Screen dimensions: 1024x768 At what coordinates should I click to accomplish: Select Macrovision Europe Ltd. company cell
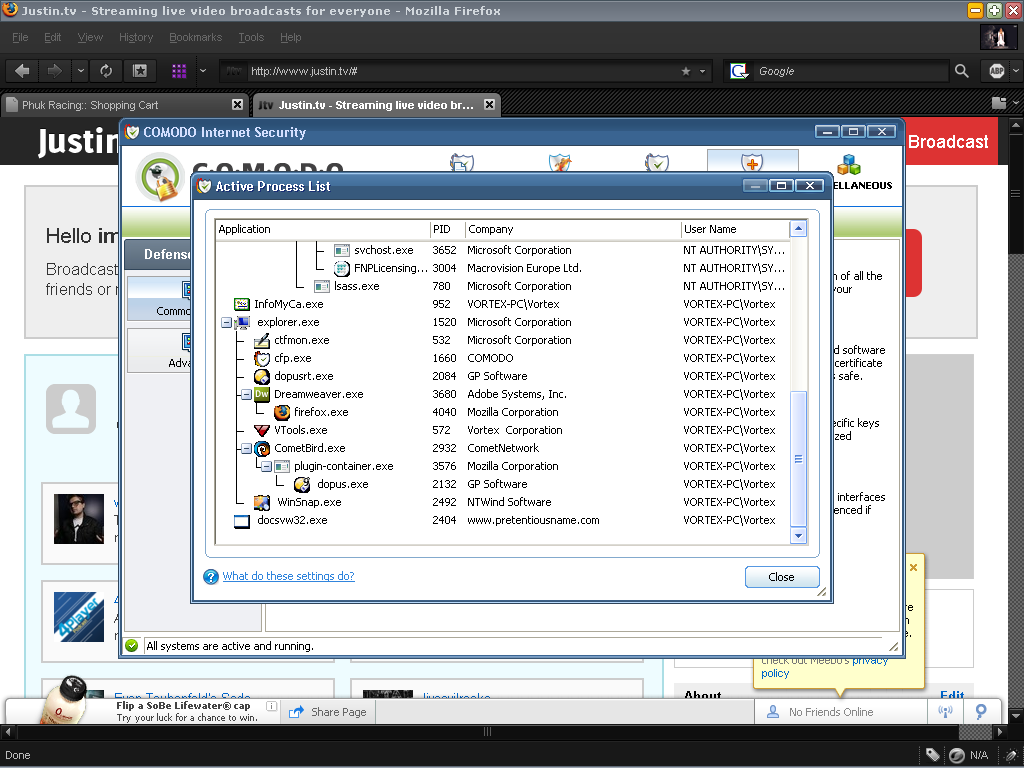point(524,268)
